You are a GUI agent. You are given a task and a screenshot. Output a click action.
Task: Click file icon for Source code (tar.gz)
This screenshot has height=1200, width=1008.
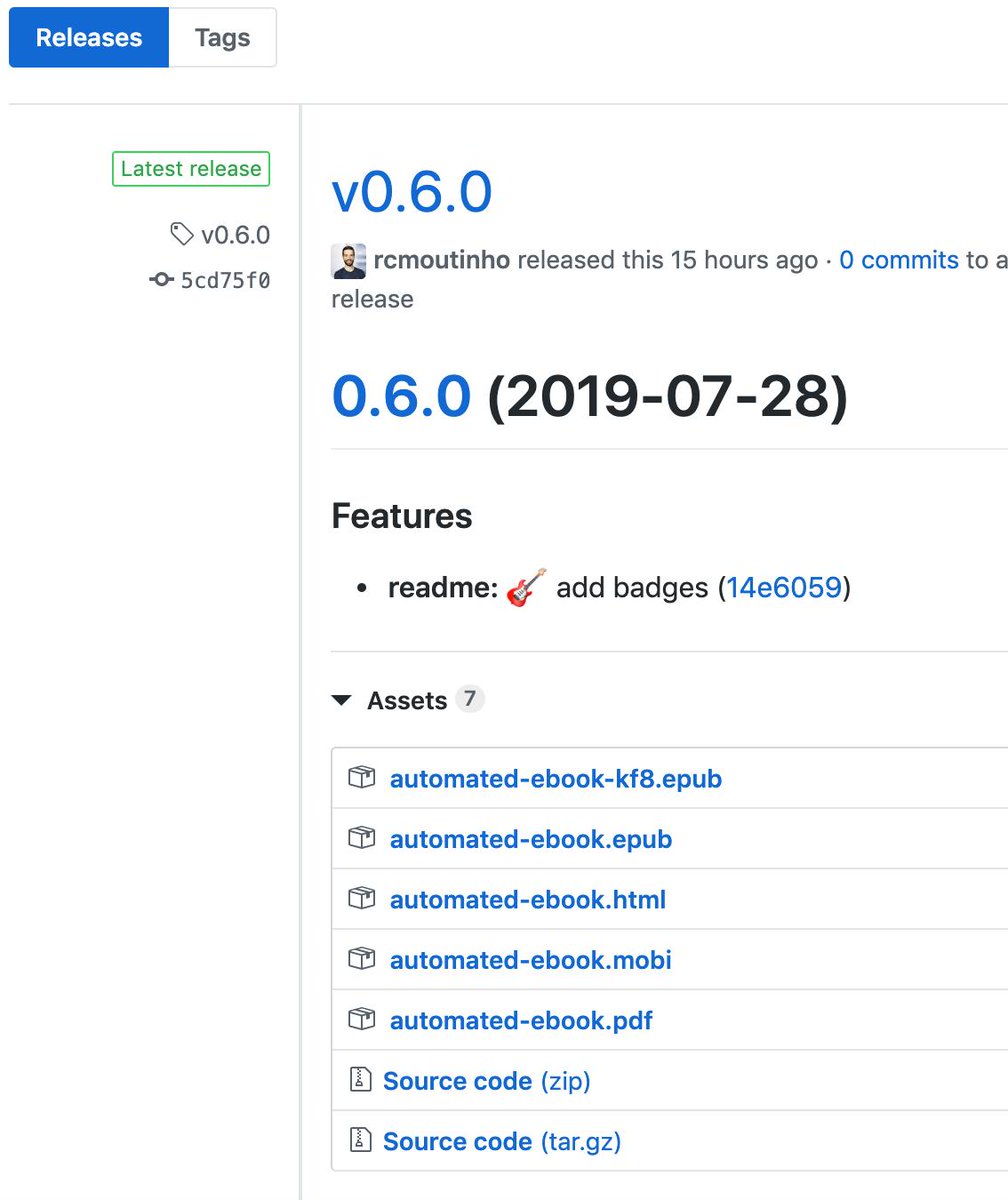360,1140
